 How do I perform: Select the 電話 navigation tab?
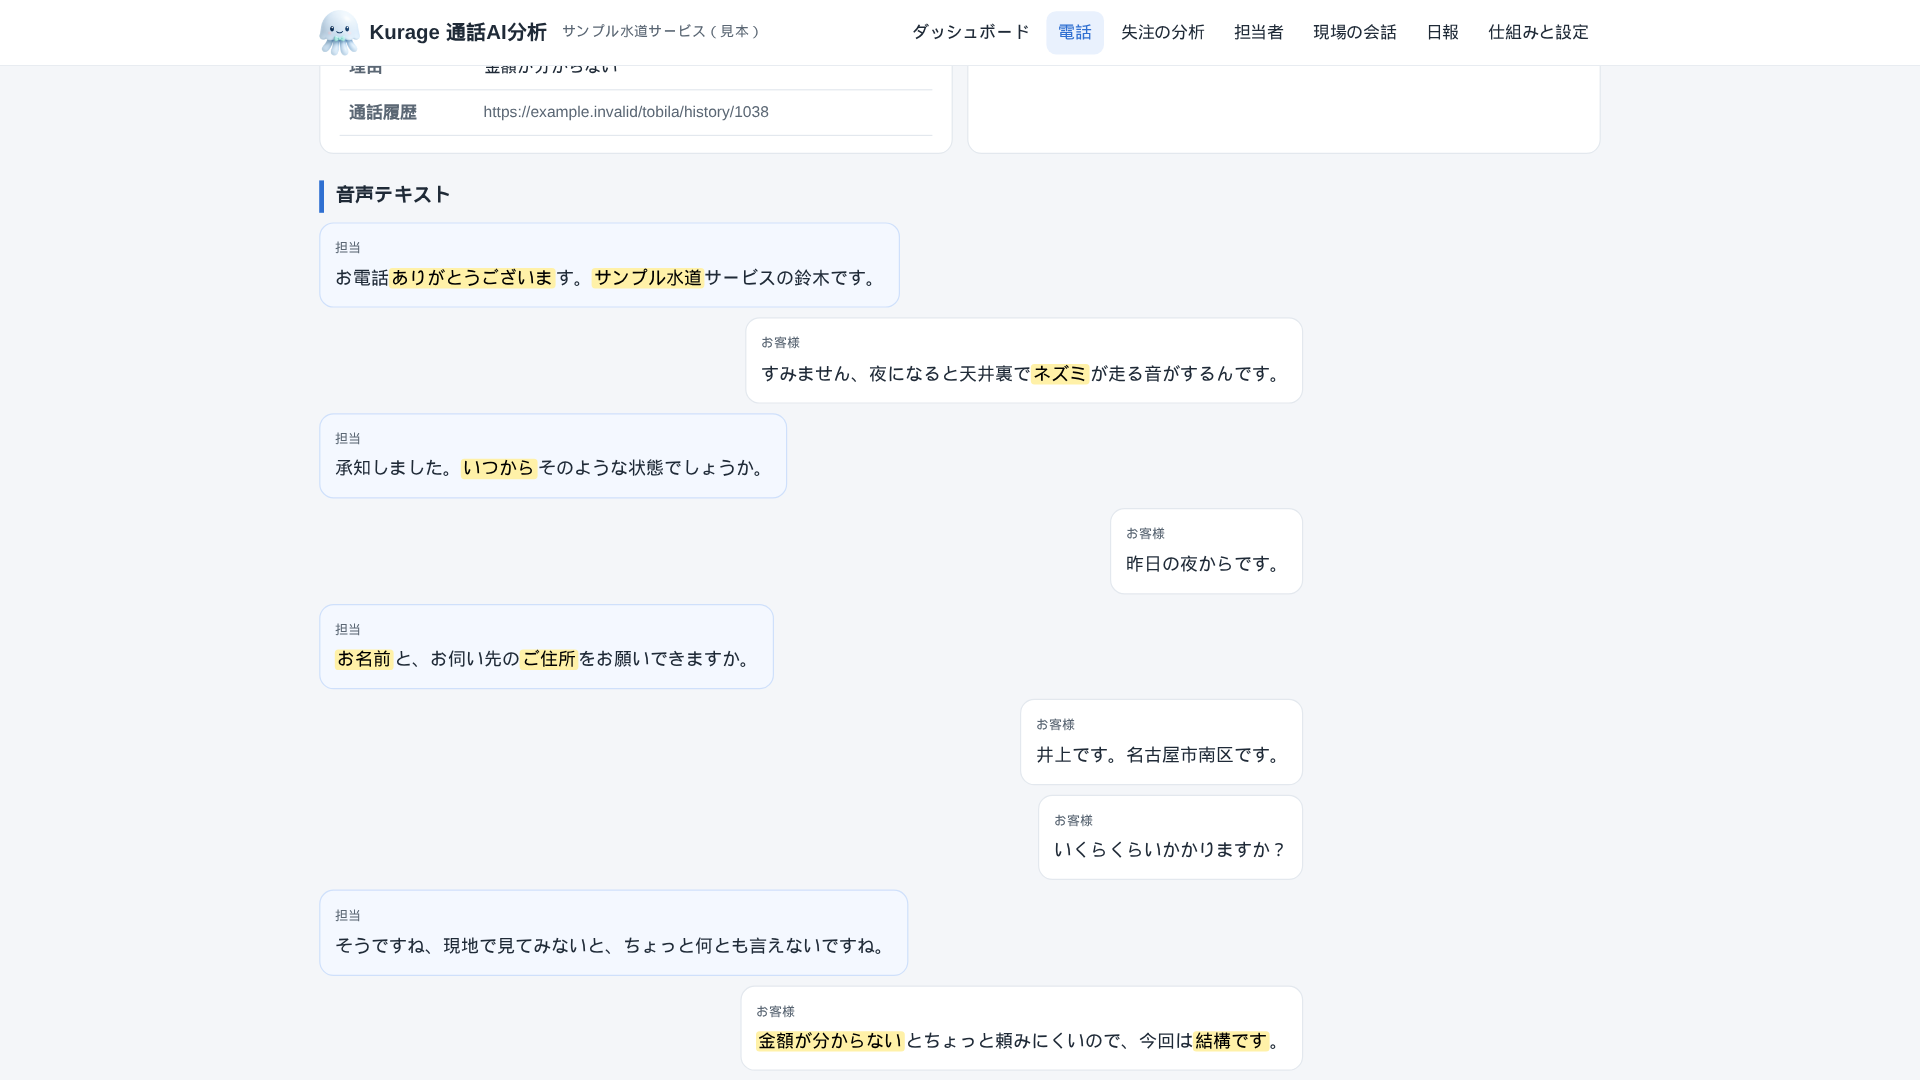point(1075,32)
